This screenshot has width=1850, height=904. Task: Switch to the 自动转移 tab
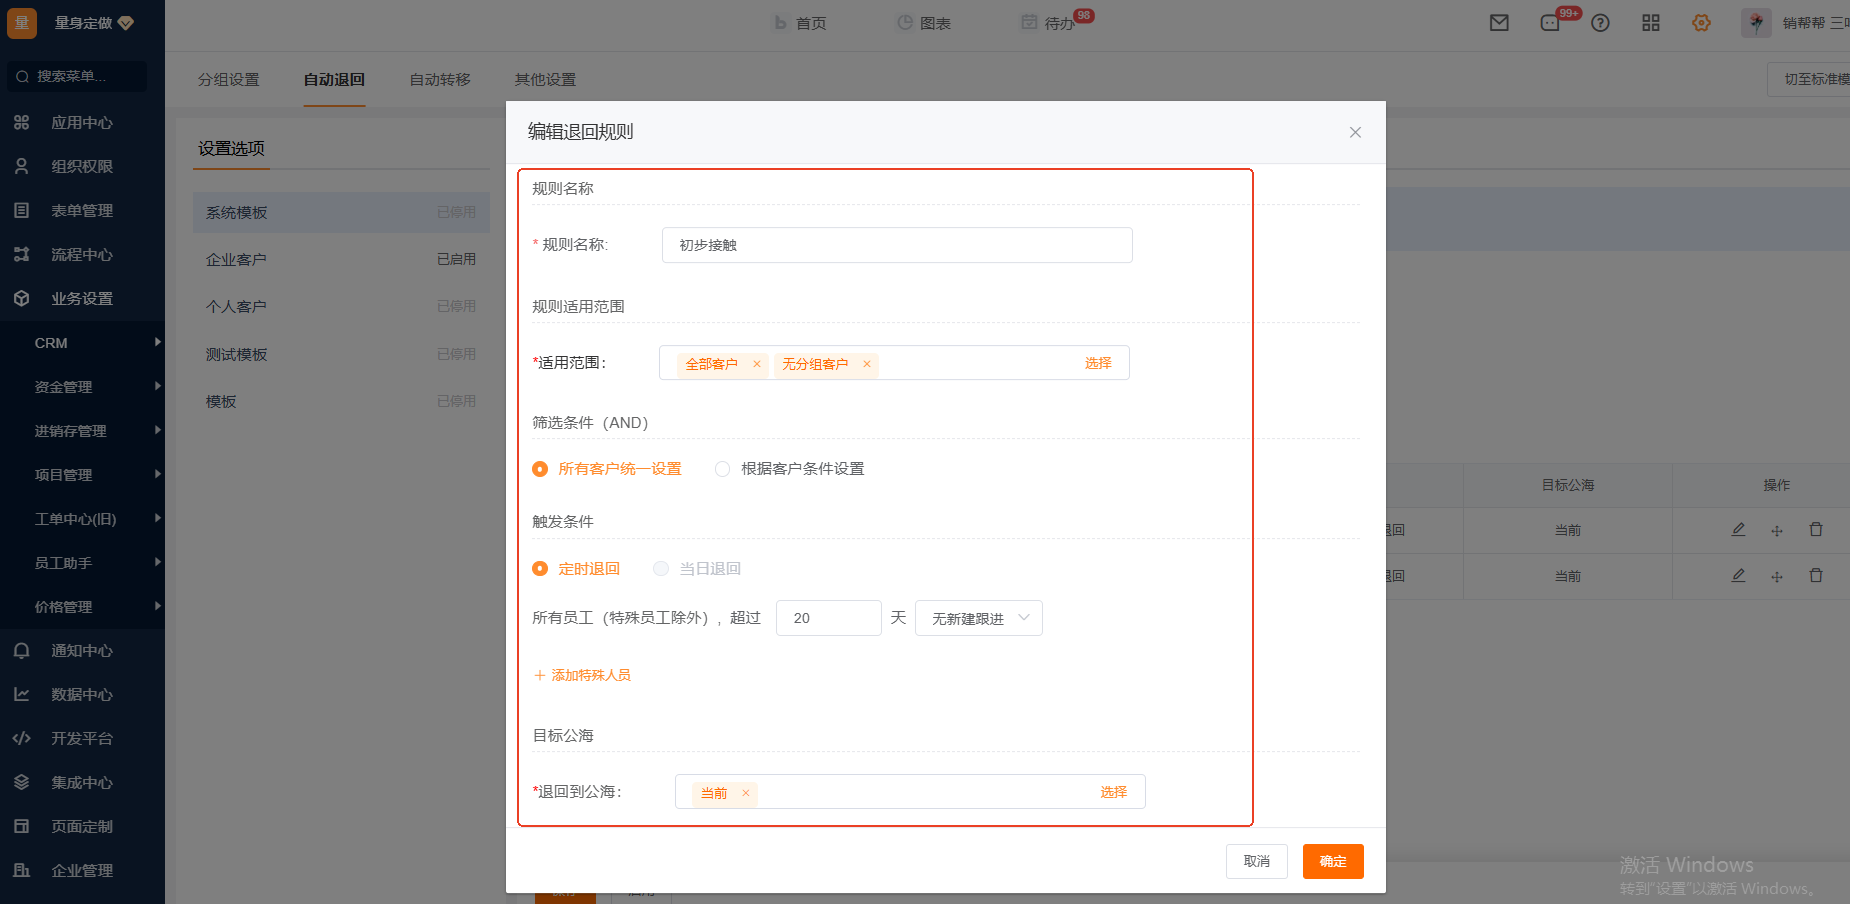click(440, 79)
